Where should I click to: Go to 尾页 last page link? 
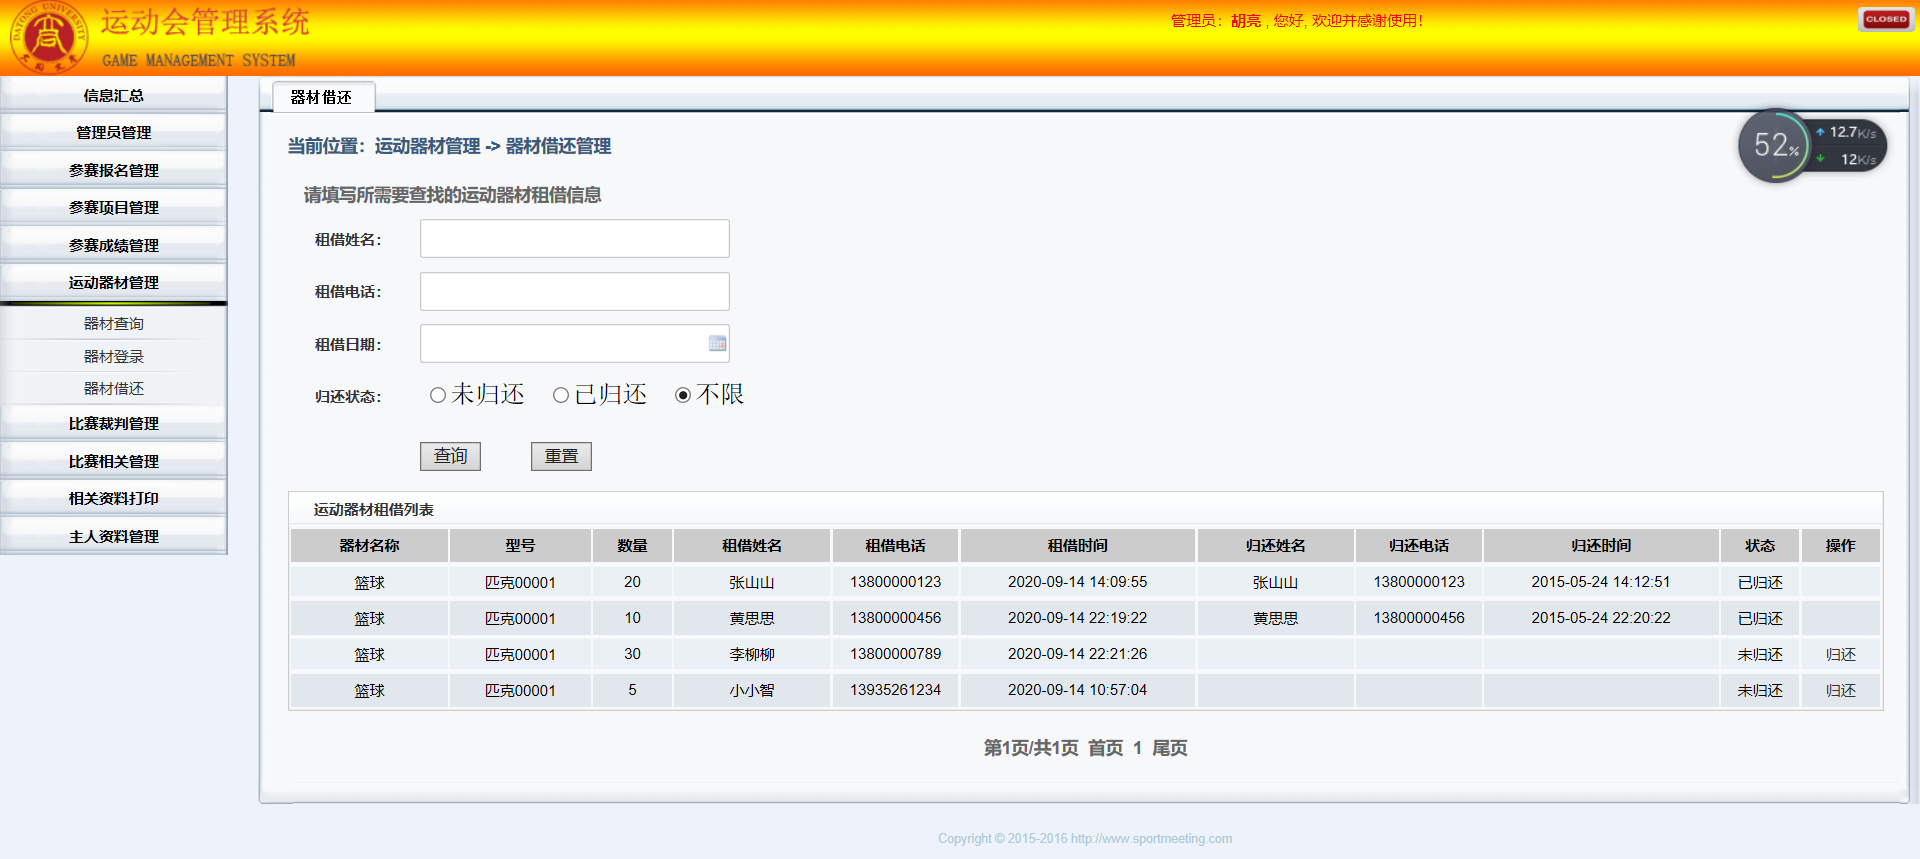(1169, 748)
